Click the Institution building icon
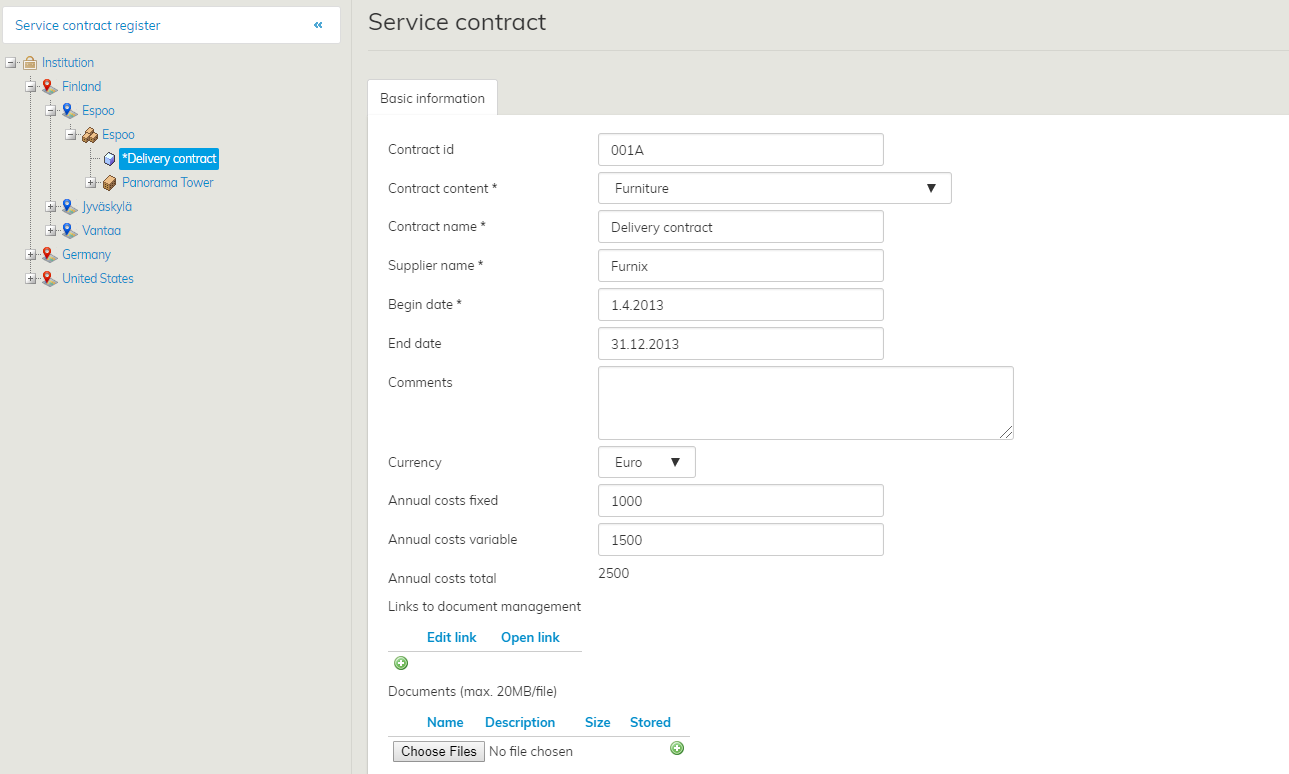The height and width of the screenshot is (774, 1289). tap(30, 63)
